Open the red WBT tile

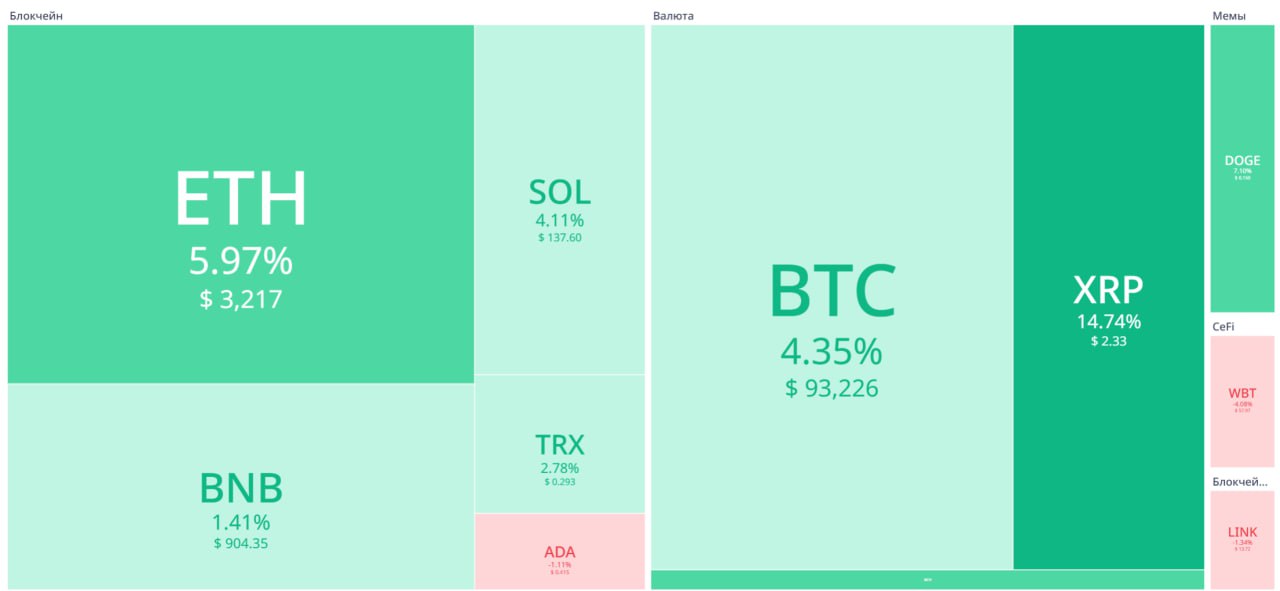1242,400
